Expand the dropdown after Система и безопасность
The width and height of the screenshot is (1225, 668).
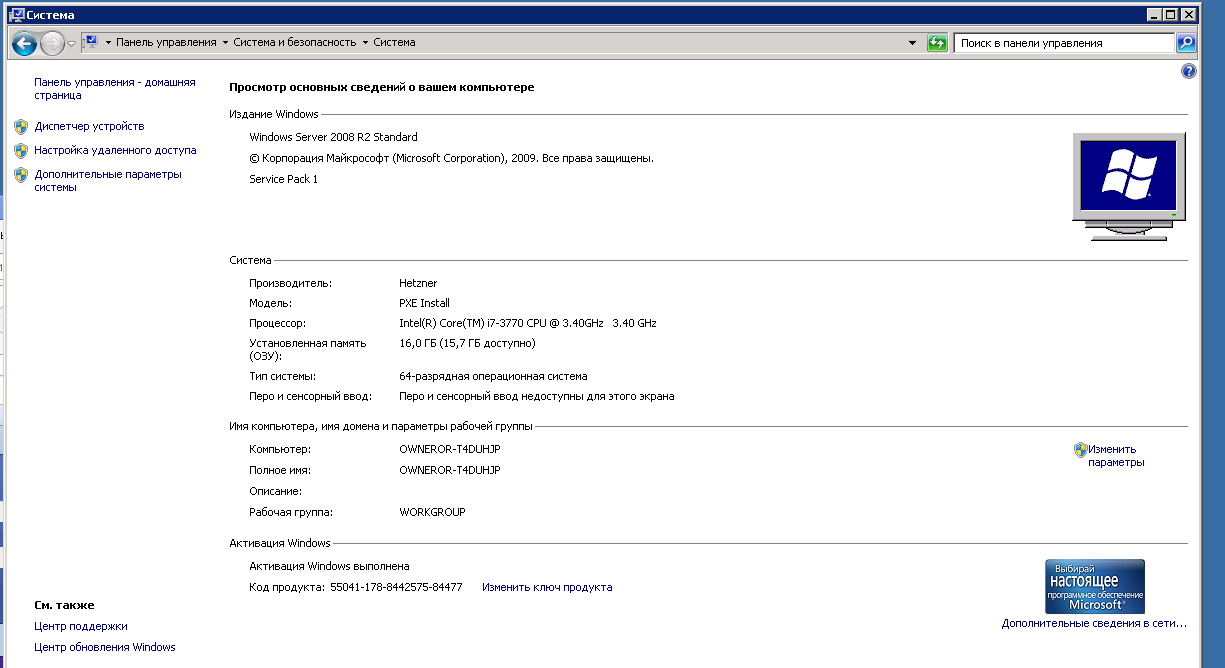(x=365, y=43)
